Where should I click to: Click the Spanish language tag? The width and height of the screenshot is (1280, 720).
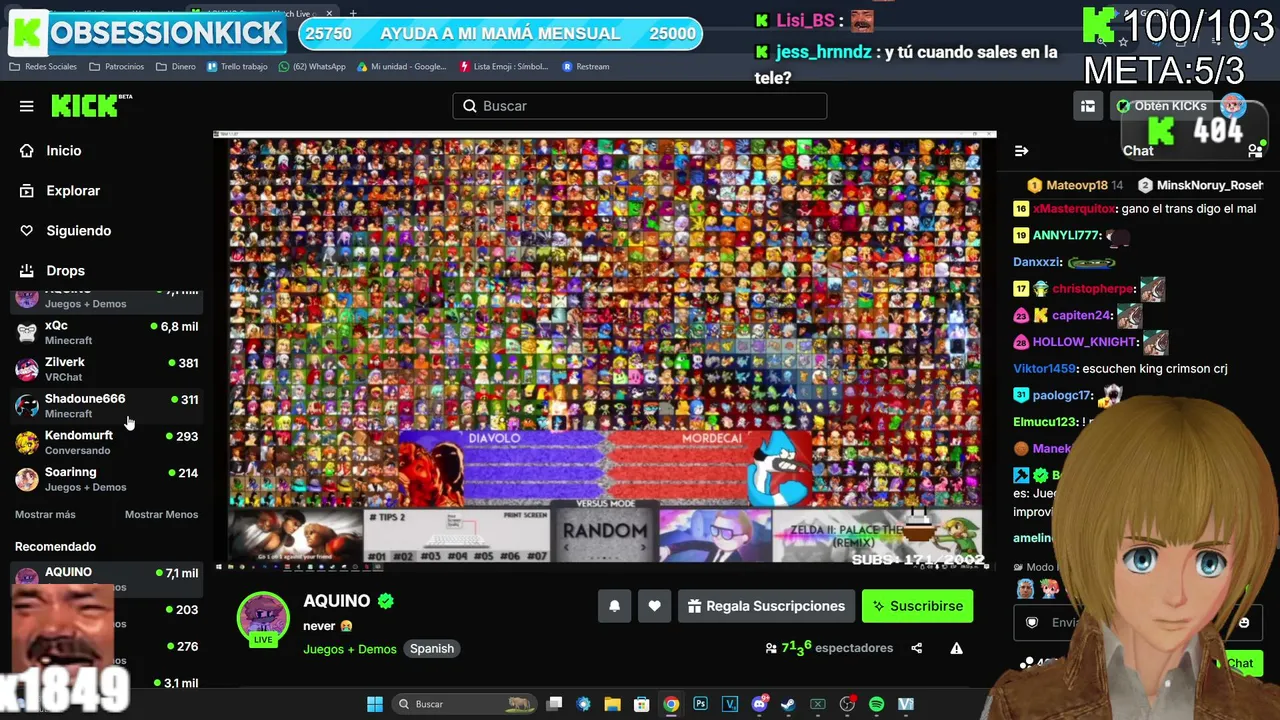tap(432, 649)
